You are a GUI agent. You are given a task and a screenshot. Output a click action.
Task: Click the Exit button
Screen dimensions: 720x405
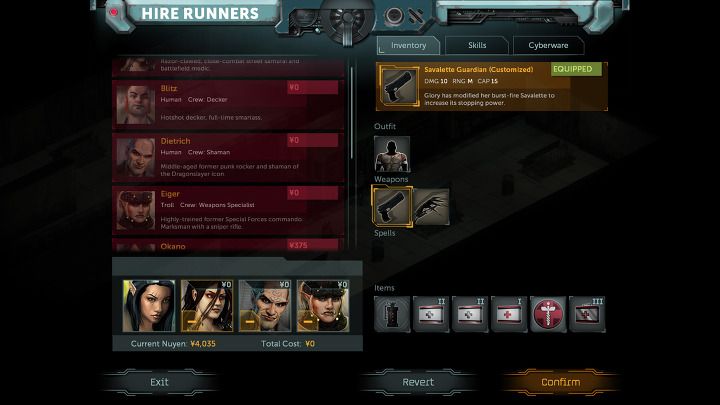pyautogui.click(x=159, y=382)
